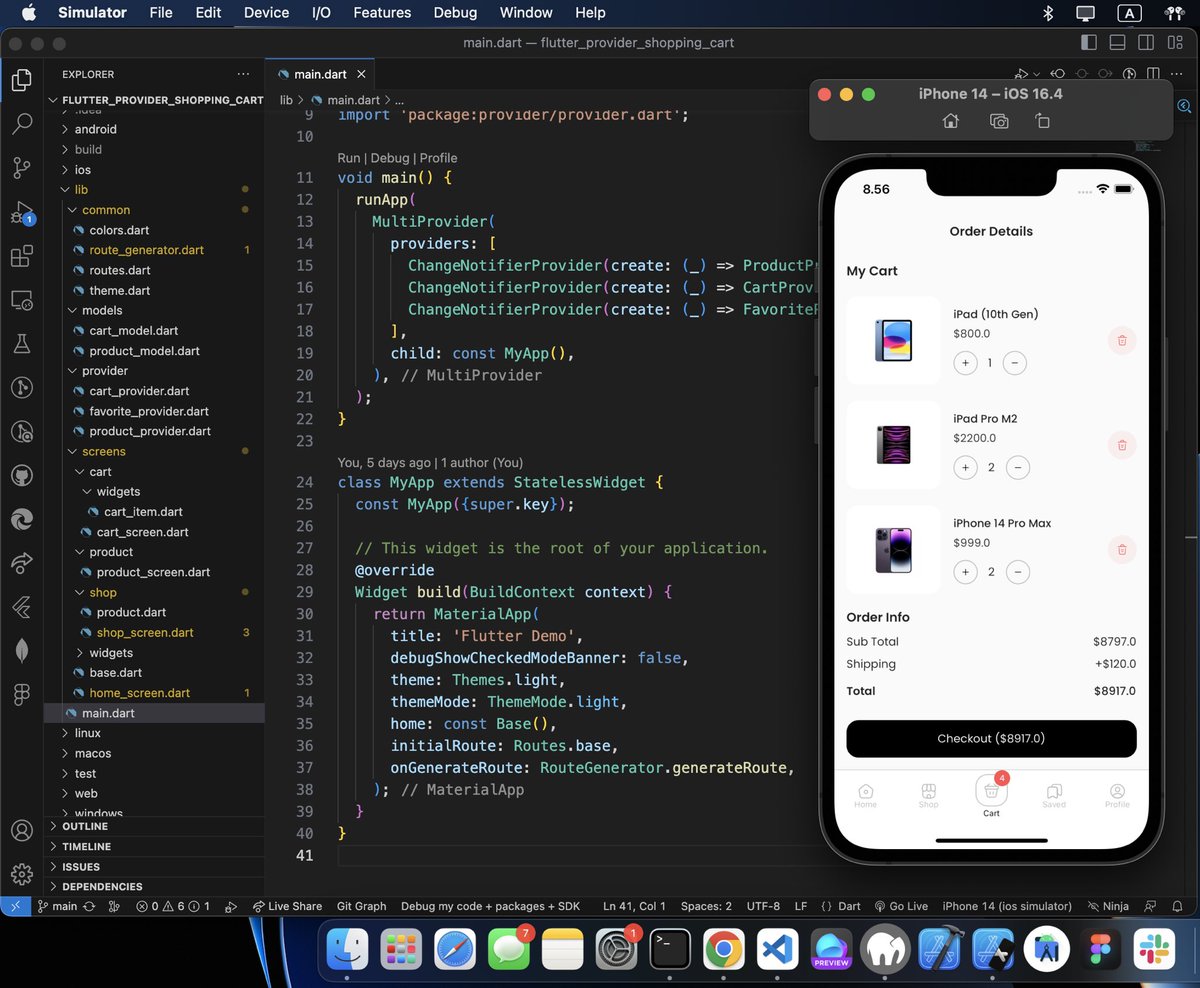Open the Figma icon in activity bar
Screen dimensions: 1200x988
coord(21,693)
